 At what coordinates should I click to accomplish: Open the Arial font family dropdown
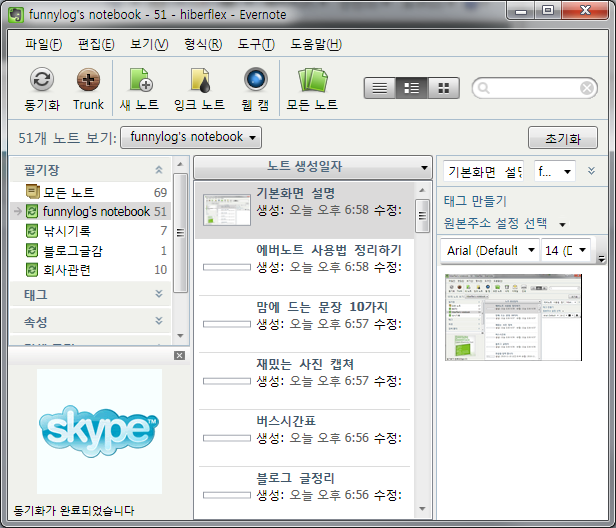(490, 250)
